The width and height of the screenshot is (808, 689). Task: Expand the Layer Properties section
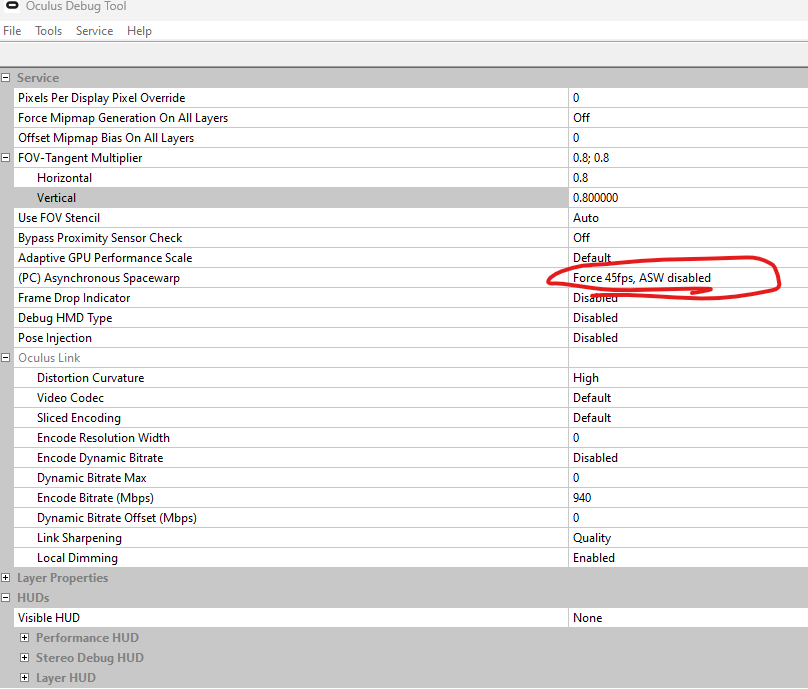(6, 578)
